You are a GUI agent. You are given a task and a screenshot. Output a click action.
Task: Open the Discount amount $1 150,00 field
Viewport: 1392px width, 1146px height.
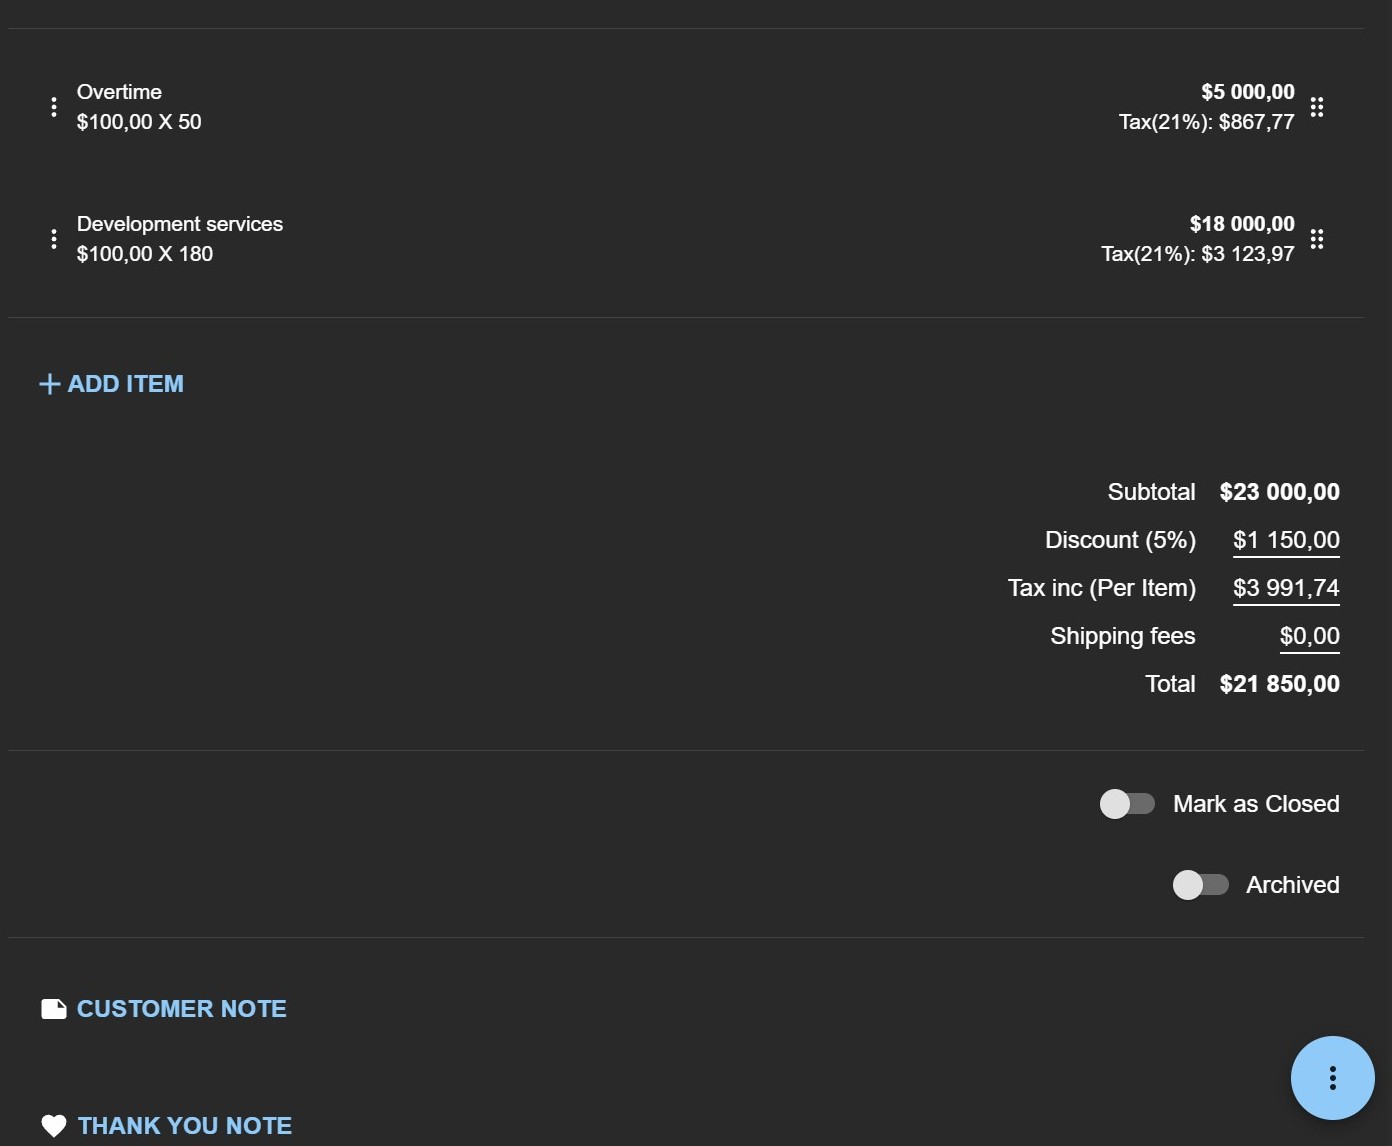[1286, 541]
